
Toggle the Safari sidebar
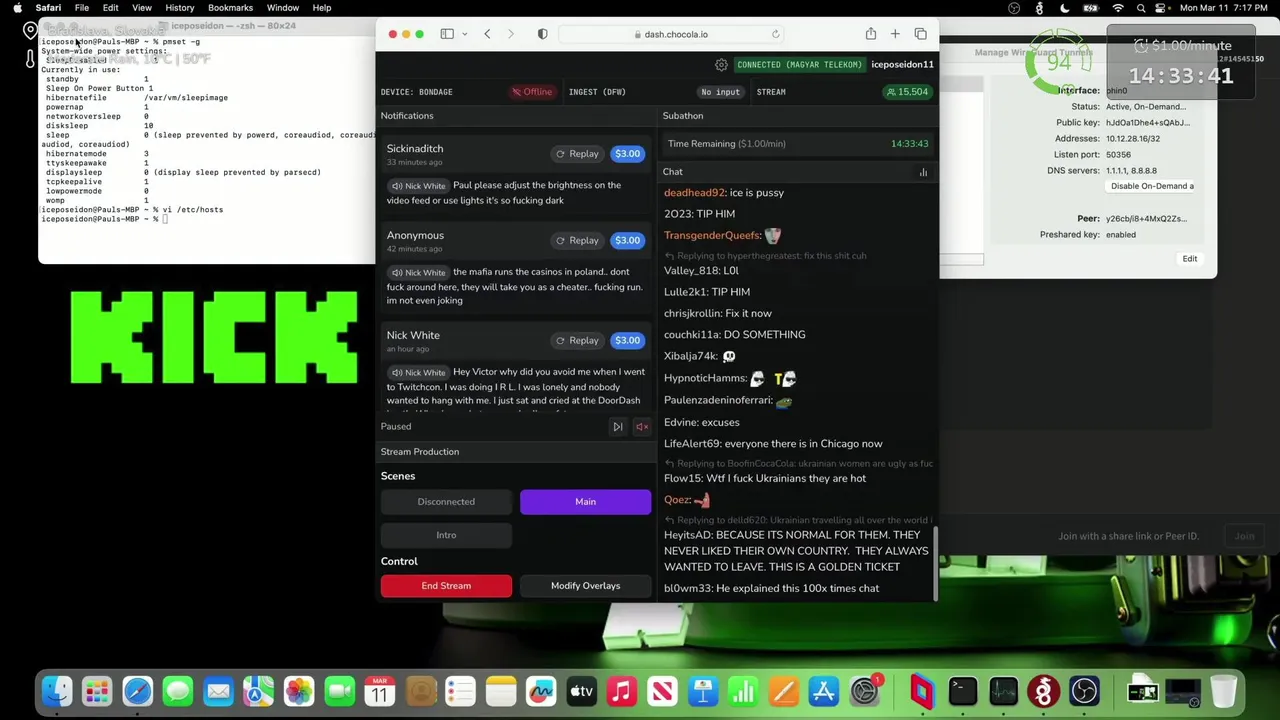[x=447, y=34]
